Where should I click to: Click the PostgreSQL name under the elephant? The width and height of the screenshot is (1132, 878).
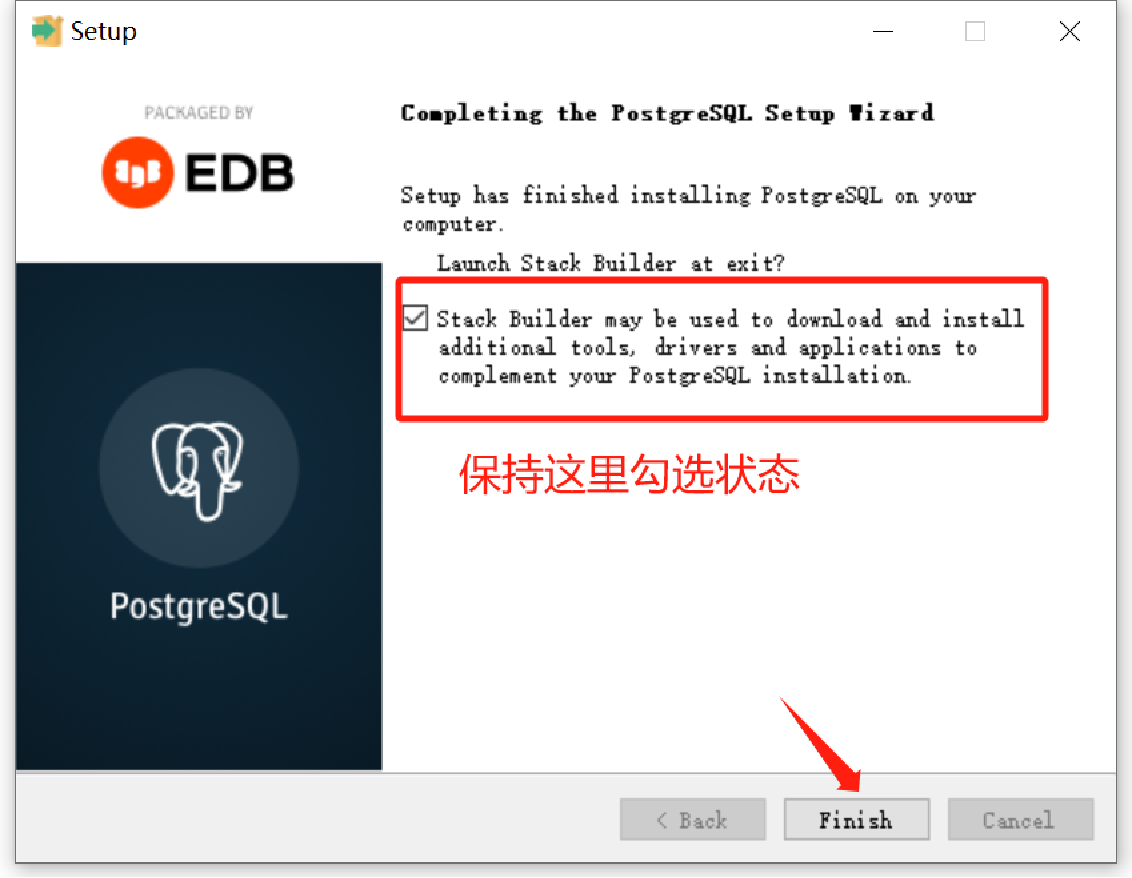199,606
